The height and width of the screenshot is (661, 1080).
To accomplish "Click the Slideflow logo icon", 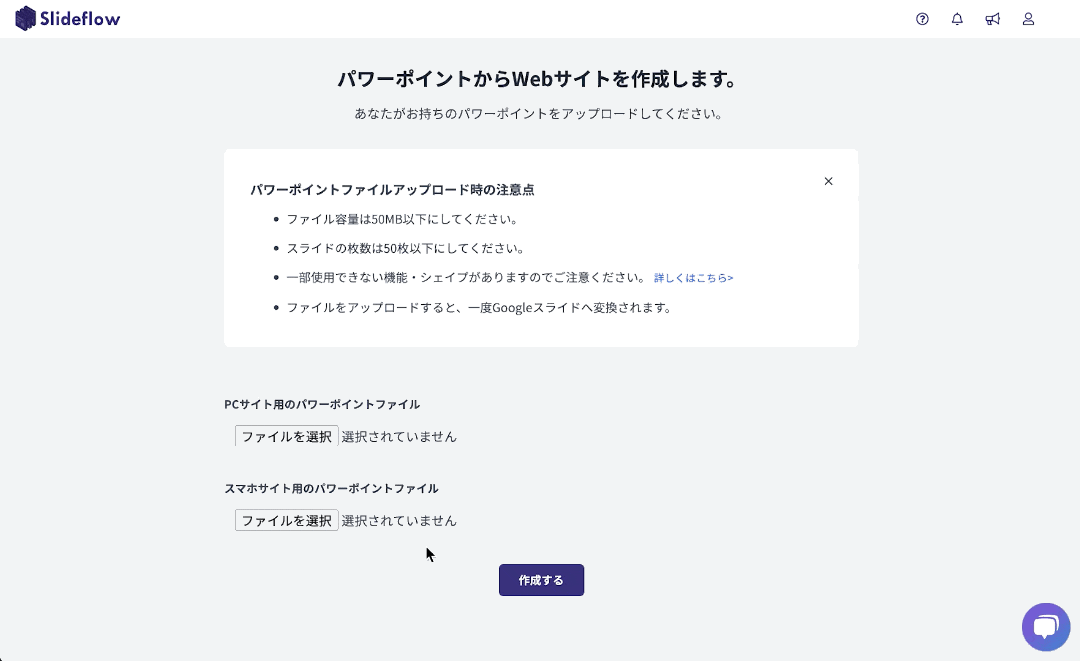I will point(26,18).
